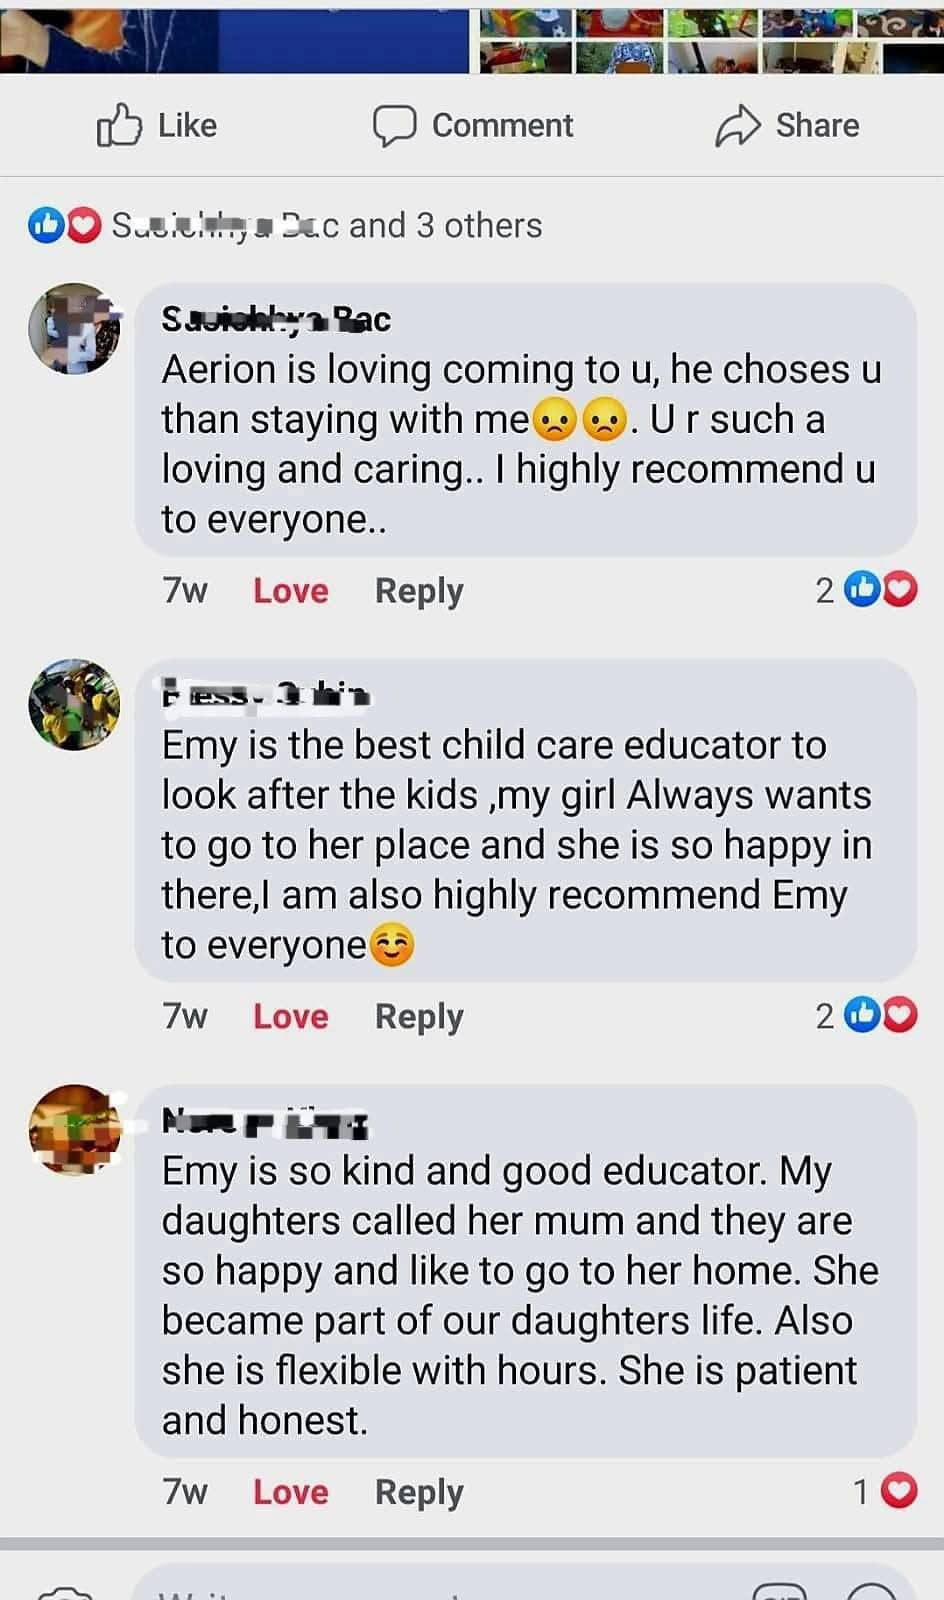Reply to the 'kind and good educator' comment
The width and height of the screenshot is (944, 1600).
pos(419,1493)
